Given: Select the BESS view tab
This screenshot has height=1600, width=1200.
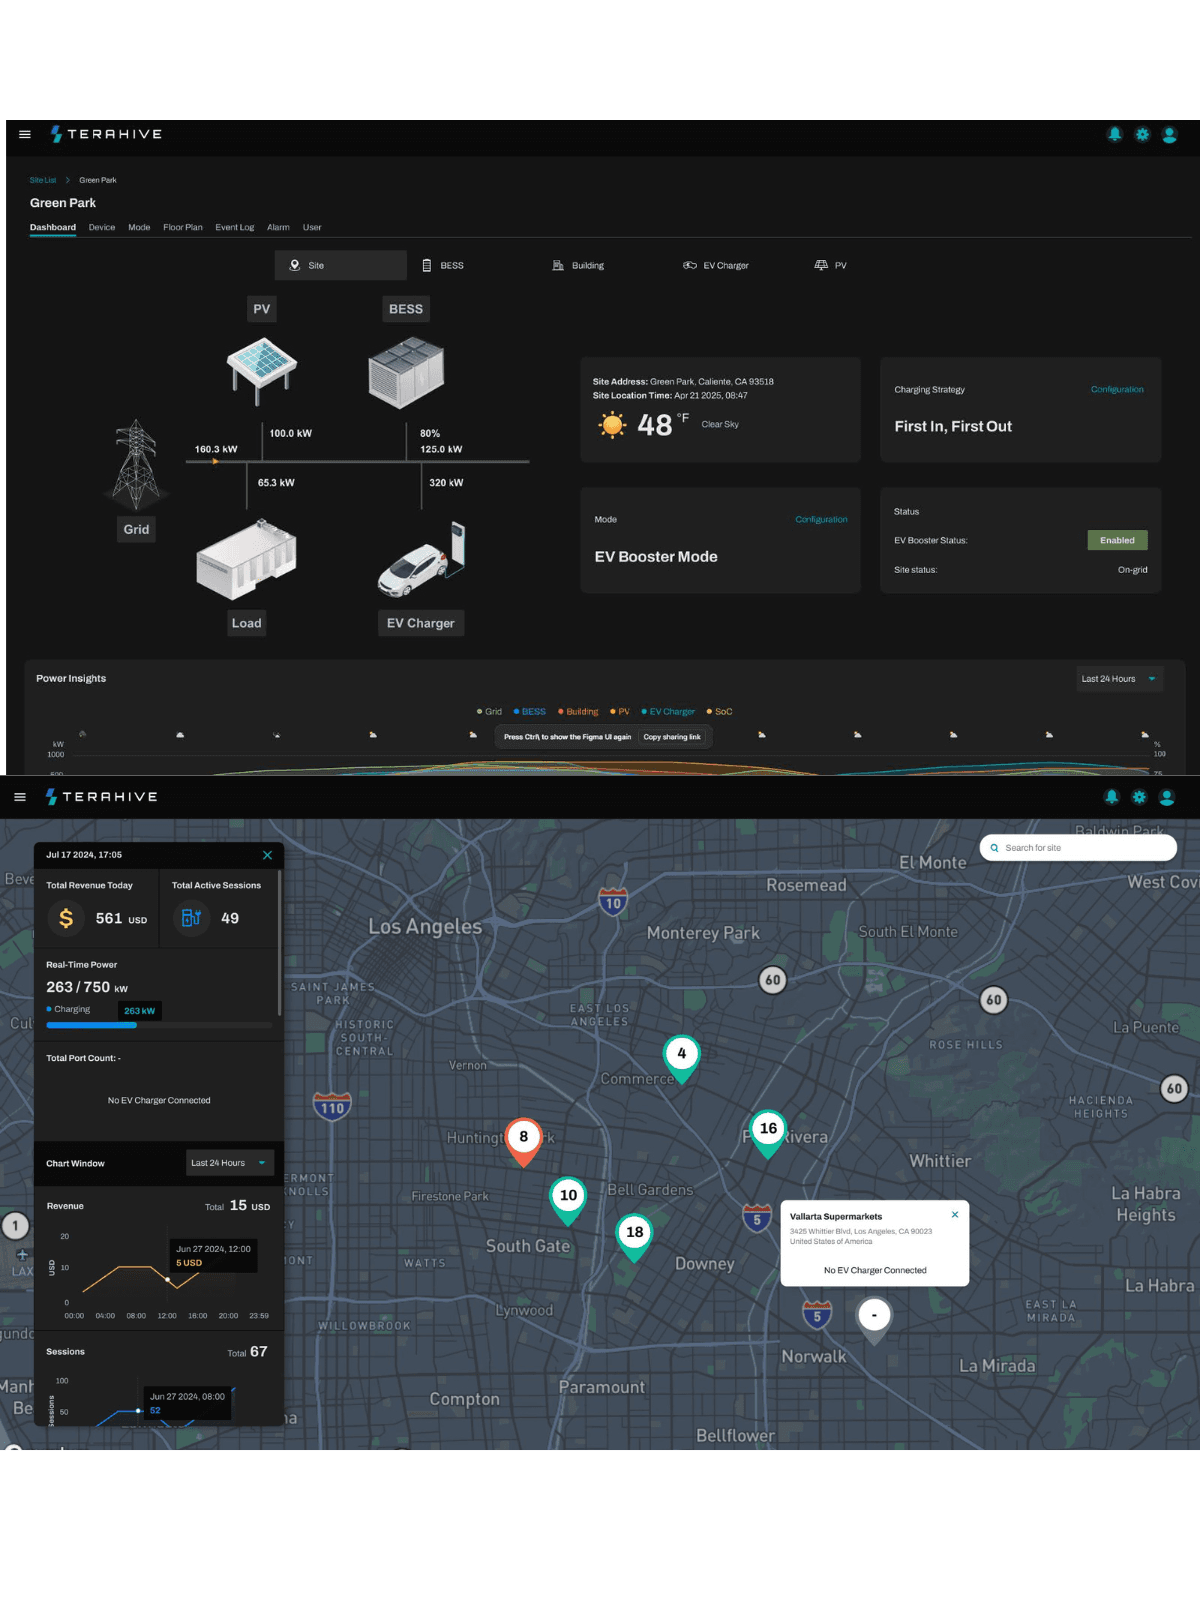Looking at the screenshot, I should click(x=443, y=265).
